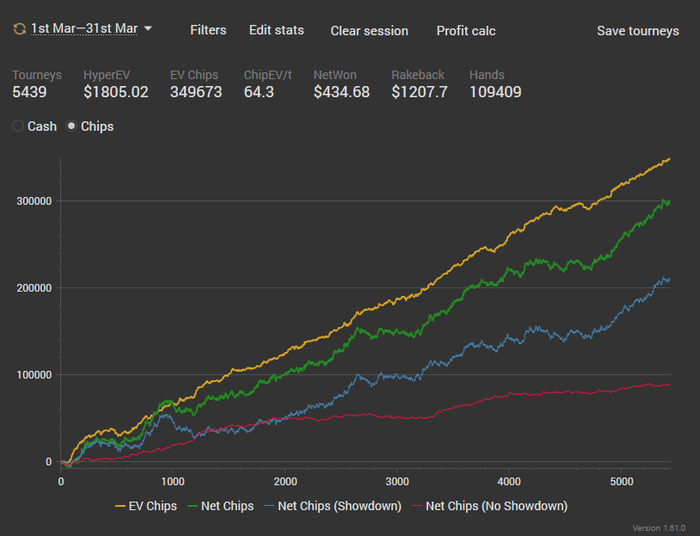Toggle the Net Chips legend series

[x=221, y=506]
